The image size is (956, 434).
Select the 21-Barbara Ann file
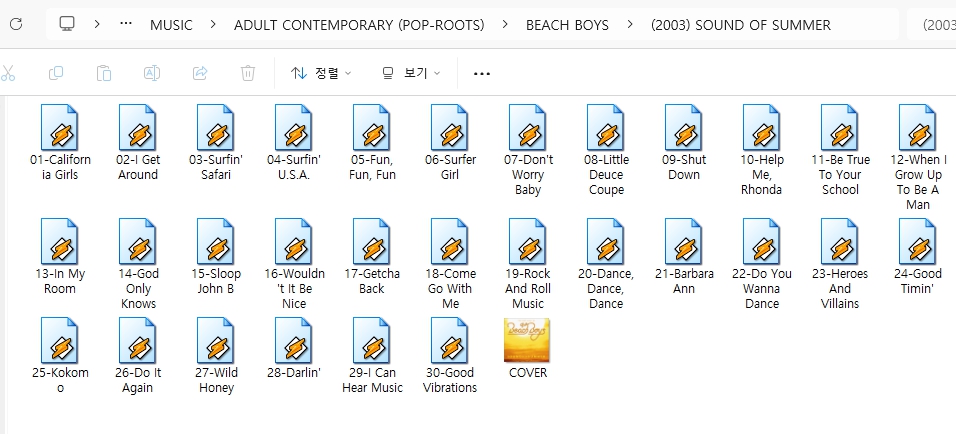coord(684,257)
